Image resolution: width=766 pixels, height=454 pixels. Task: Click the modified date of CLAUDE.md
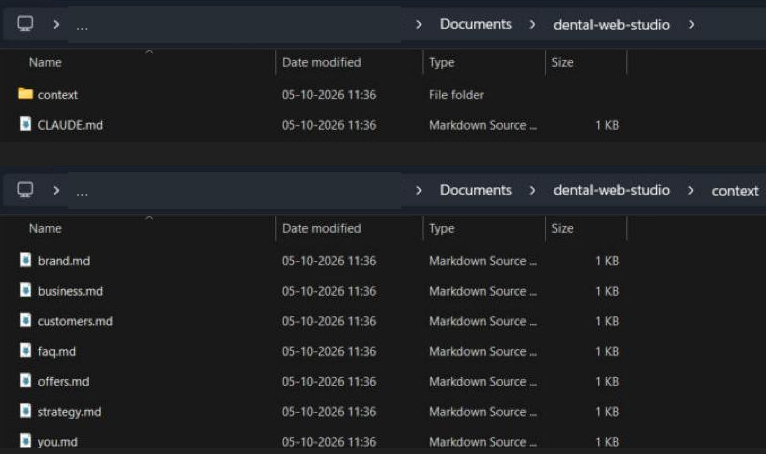(329, 125)
